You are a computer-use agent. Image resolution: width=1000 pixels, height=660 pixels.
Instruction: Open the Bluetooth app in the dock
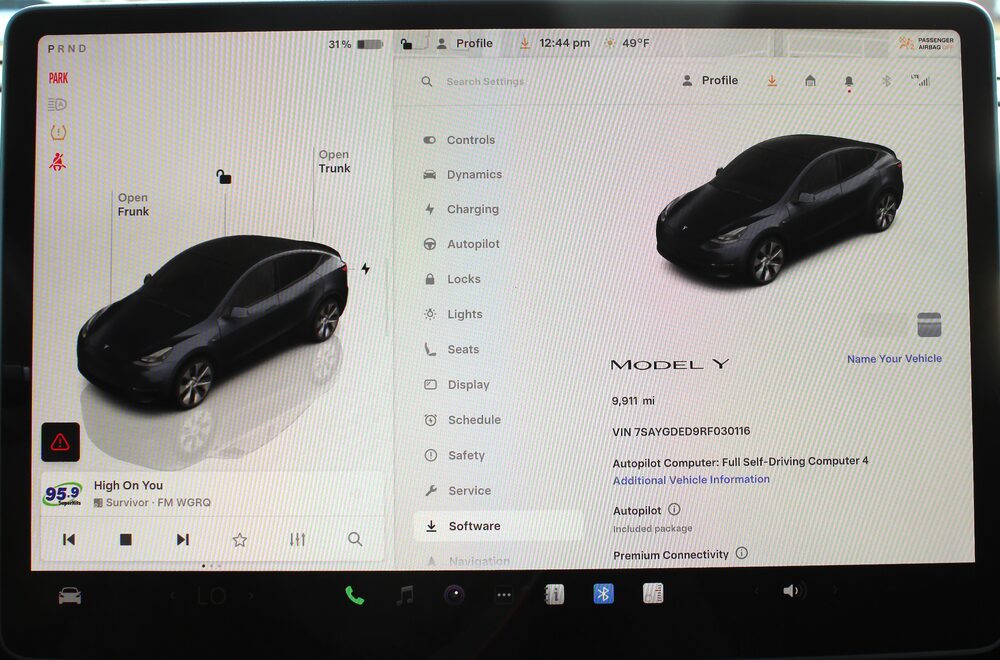pyautogui.click(x=603, y=594)
